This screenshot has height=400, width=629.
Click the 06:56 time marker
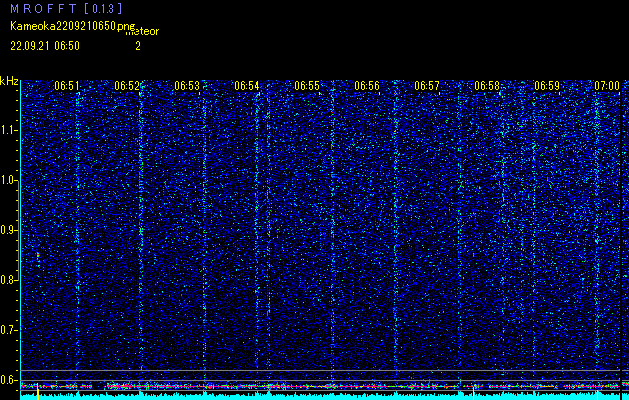pos(367,85)
